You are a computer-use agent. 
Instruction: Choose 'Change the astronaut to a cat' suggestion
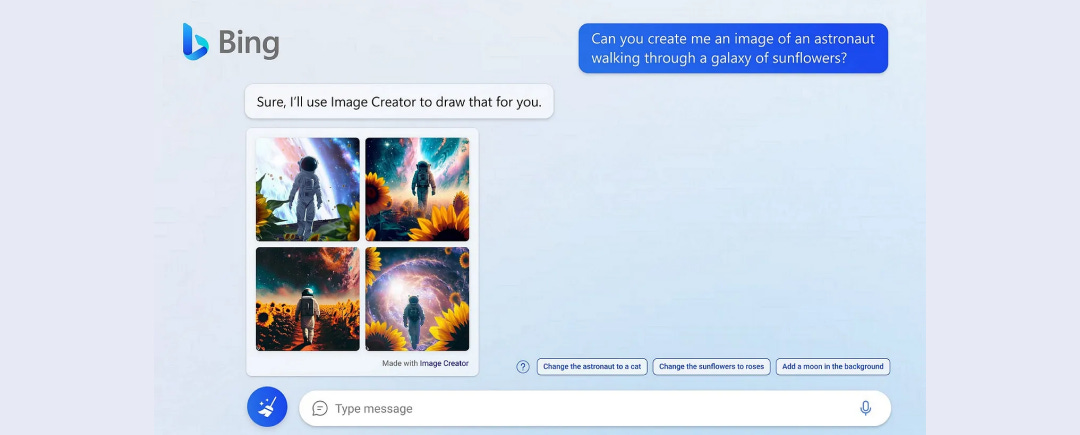click(x=592, y=367)
